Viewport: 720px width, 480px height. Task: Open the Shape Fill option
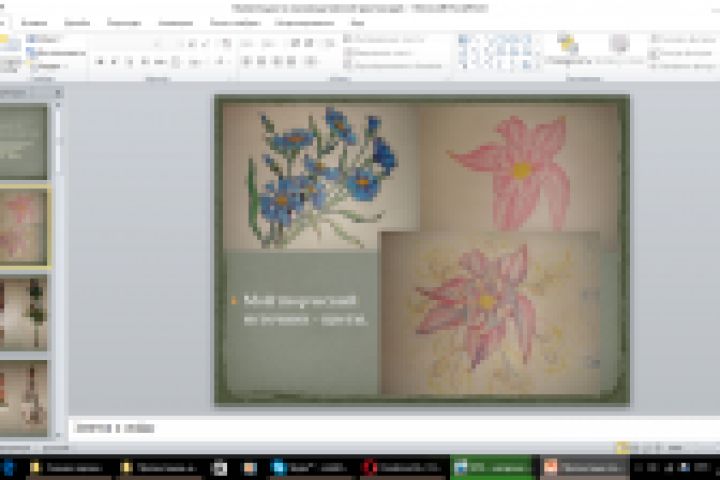click(683, 40)
